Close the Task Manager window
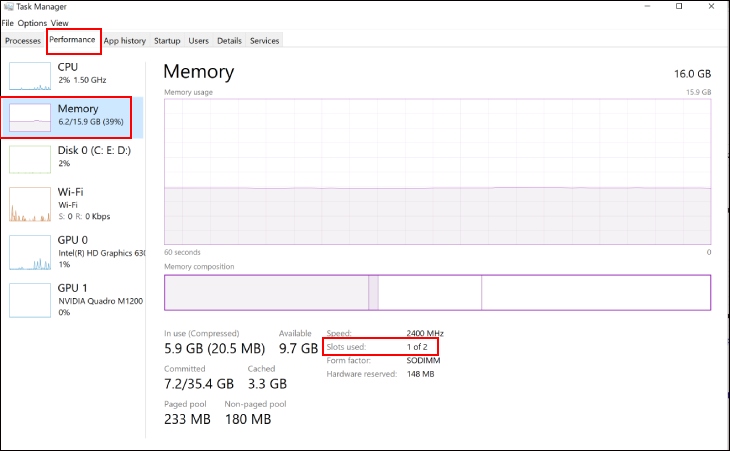Screen dimensions: 730x451 [x=711, y=6]
